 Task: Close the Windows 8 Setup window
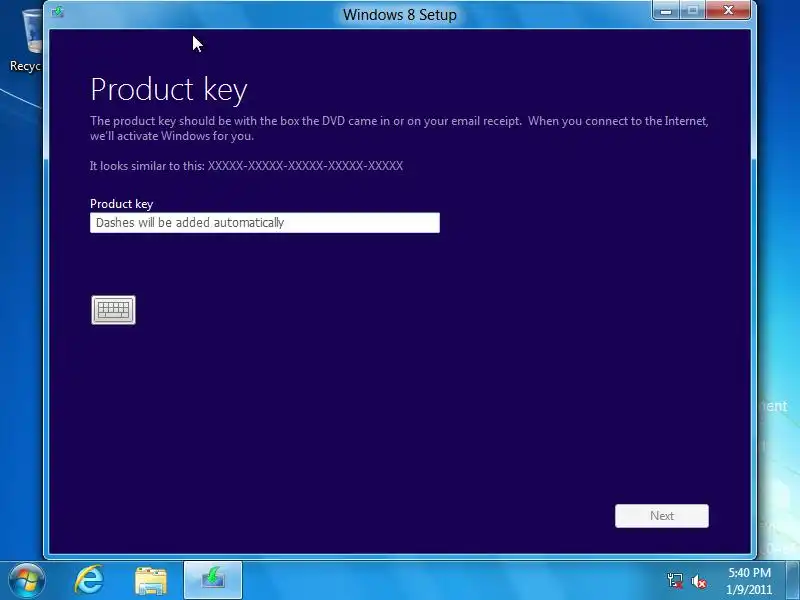point(728,10)
